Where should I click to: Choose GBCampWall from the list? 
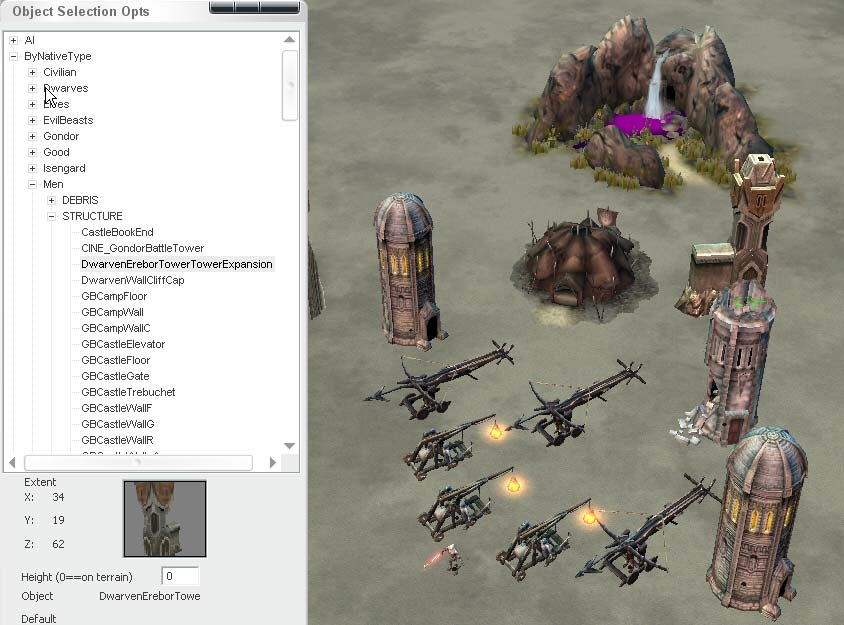pos(112,312)
